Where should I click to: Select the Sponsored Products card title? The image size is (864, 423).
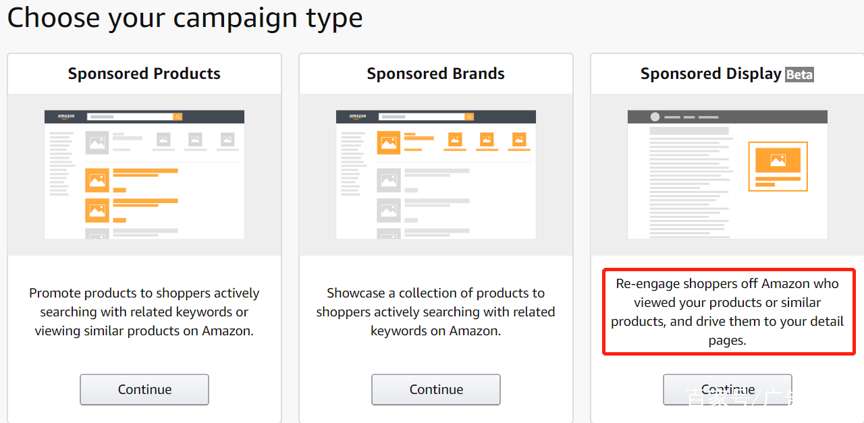point(144,74)
